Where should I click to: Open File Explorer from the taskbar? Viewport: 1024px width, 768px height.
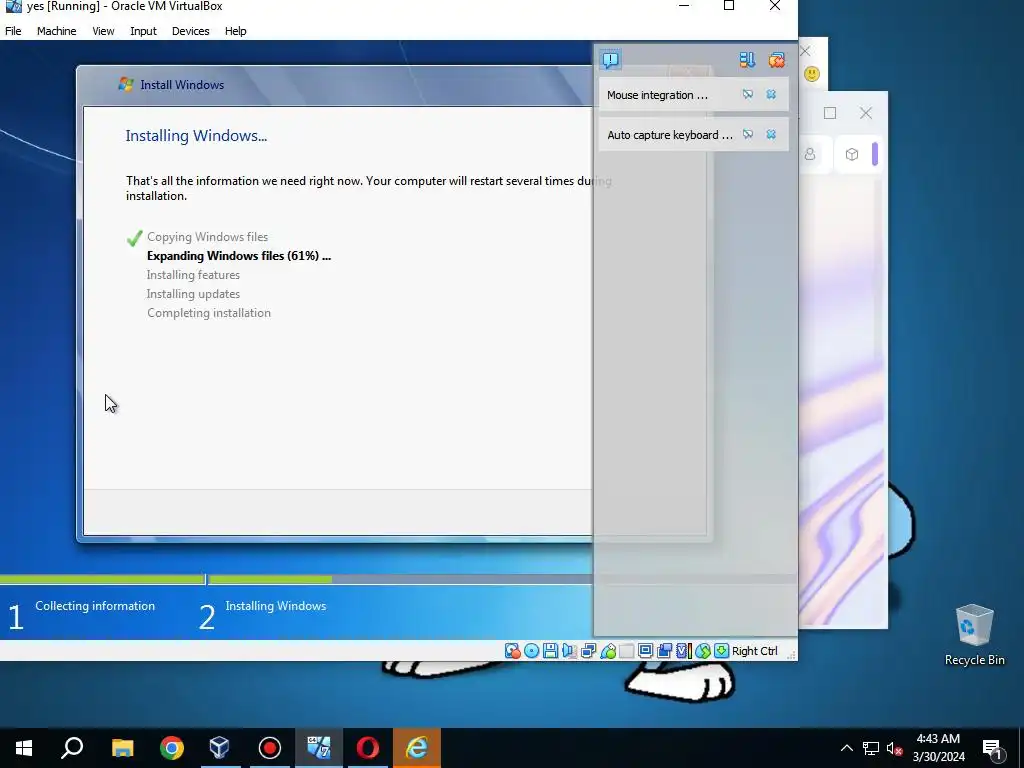(122, 748)
